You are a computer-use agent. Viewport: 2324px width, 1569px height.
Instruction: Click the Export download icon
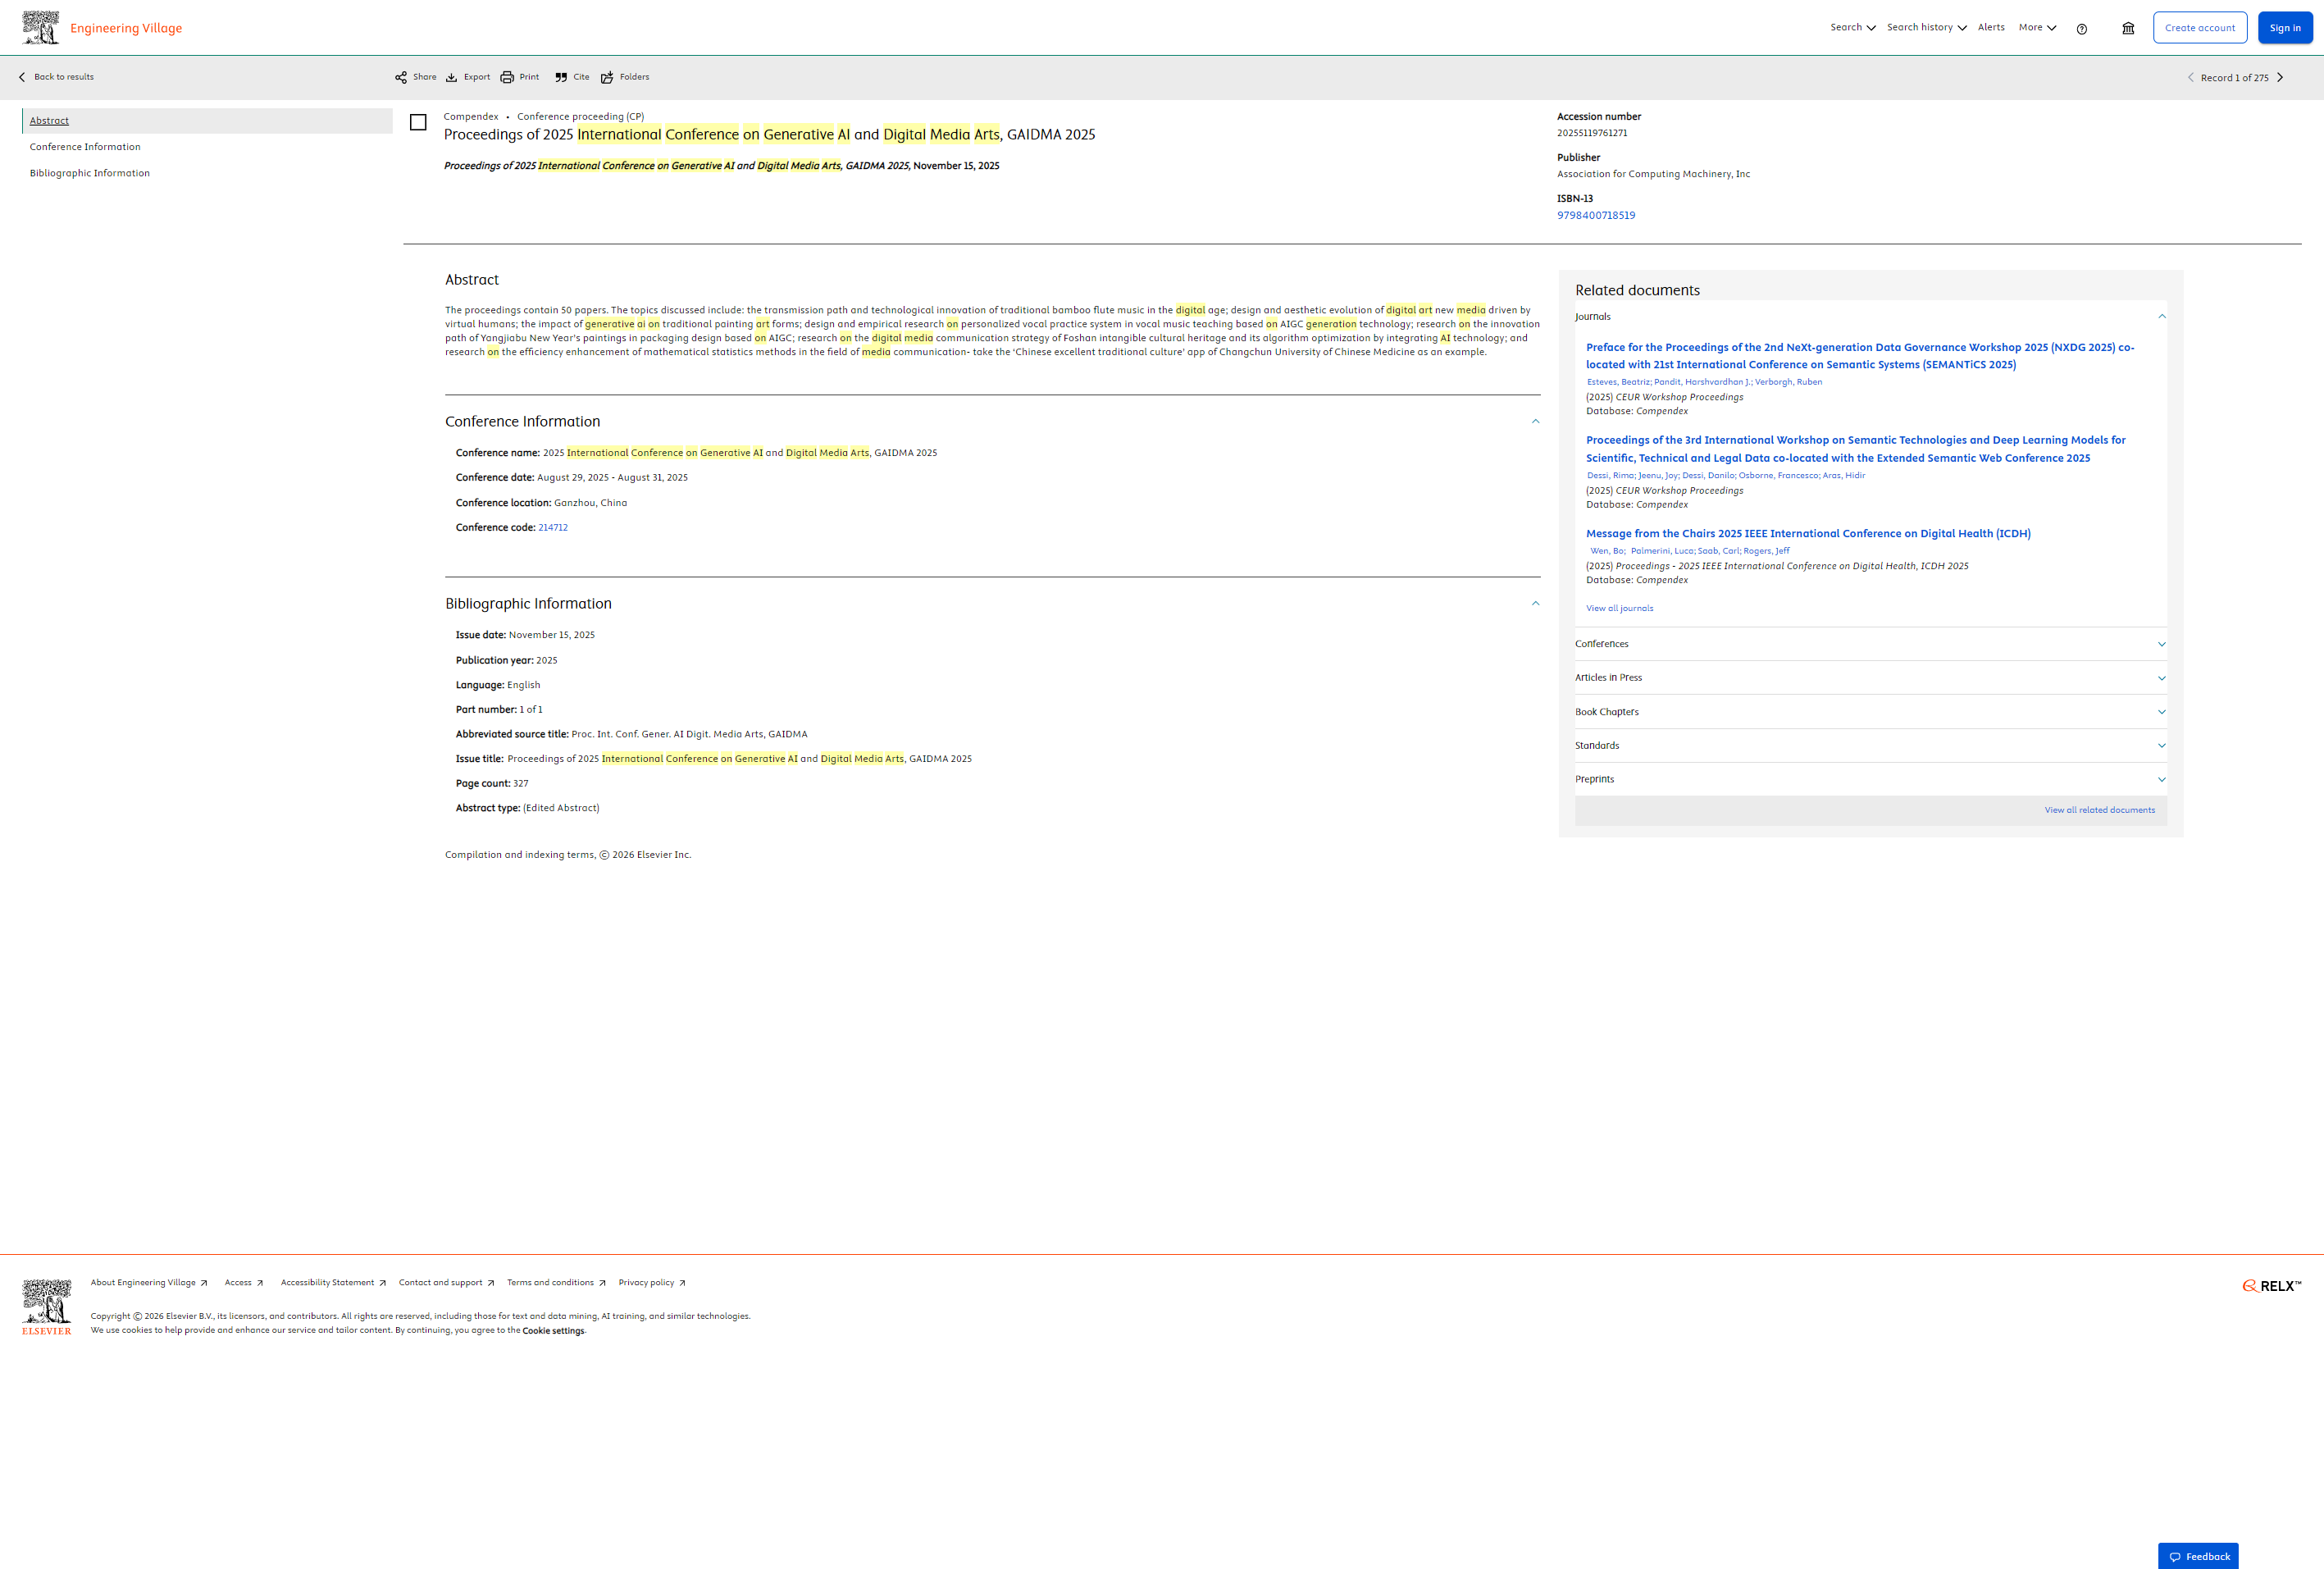point(452,77)
